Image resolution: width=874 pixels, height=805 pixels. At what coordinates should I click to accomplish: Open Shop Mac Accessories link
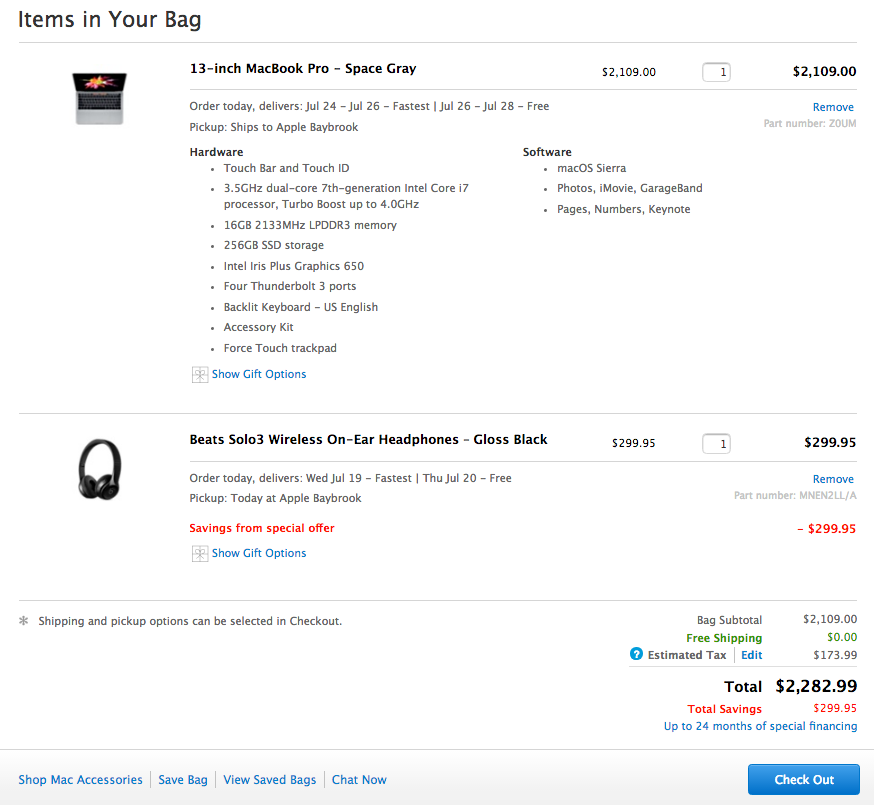[x=80, y=780]
